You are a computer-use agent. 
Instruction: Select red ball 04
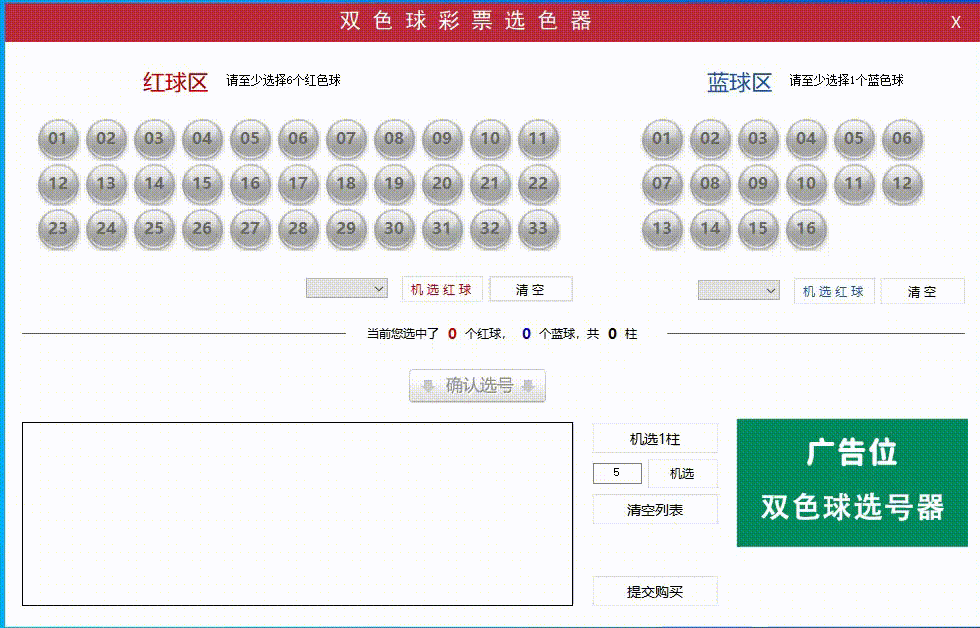[202, 139]
